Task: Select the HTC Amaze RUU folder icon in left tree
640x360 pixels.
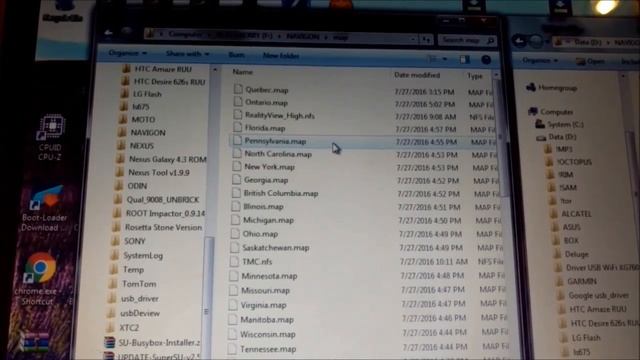Action: tap(126, 69)
